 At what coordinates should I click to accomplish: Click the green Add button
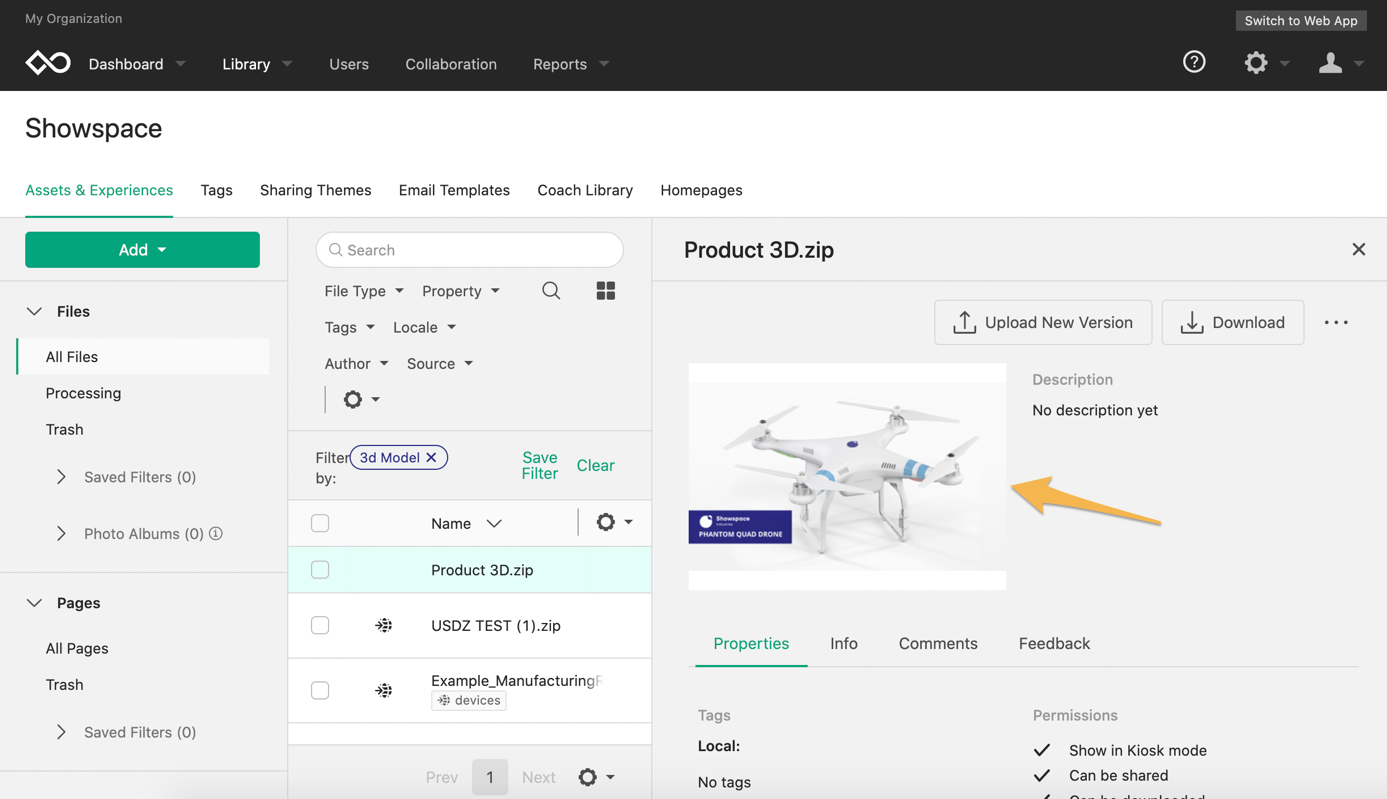click(x=142, y=250)
